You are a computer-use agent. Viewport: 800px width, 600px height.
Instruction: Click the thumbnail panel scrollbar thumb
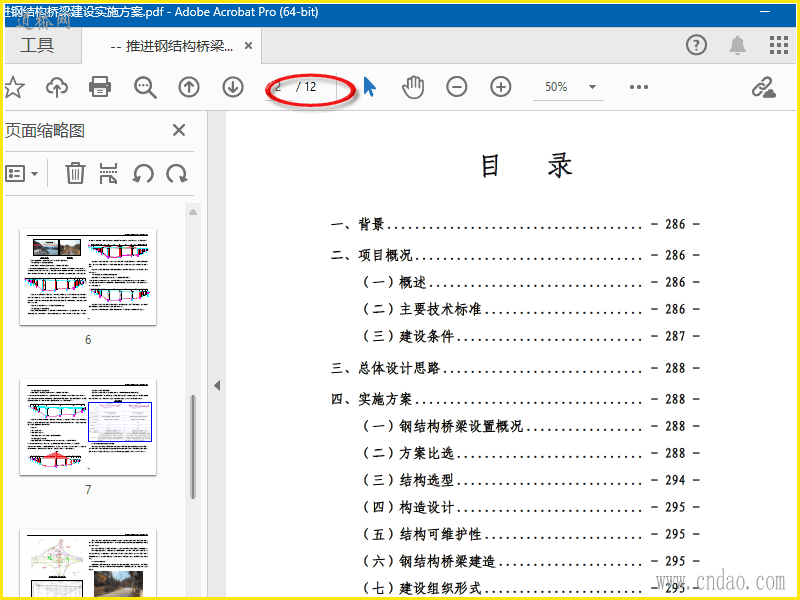click(193, 446)
